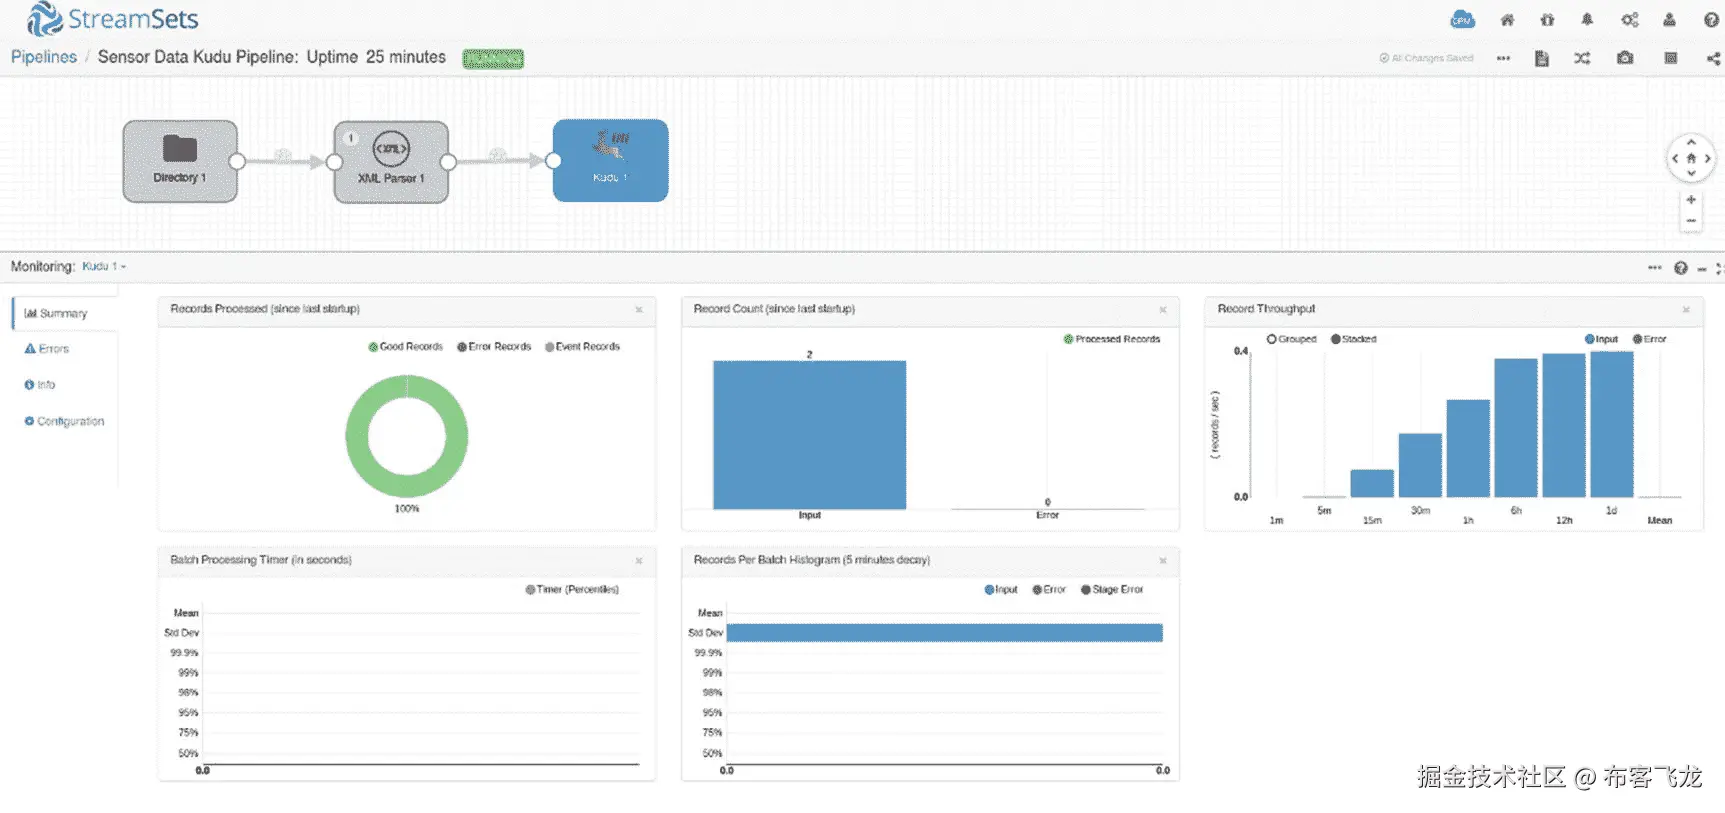Pan canvas left with arrow
Image resolution: width=1725 pixels, height=813 pixels.
tap(1675, 158)
